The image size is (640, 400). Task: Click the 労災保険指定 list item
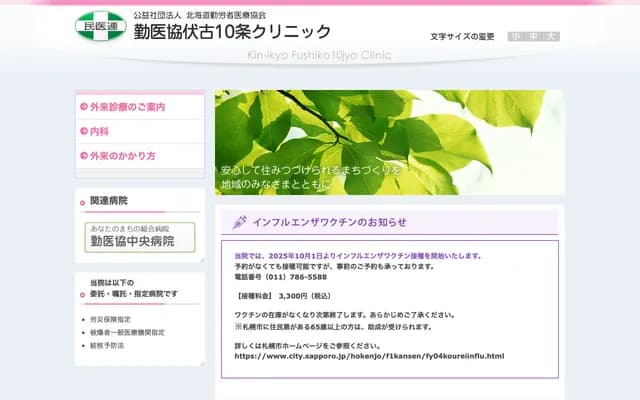pyautogui.click(x=110, y=320)
